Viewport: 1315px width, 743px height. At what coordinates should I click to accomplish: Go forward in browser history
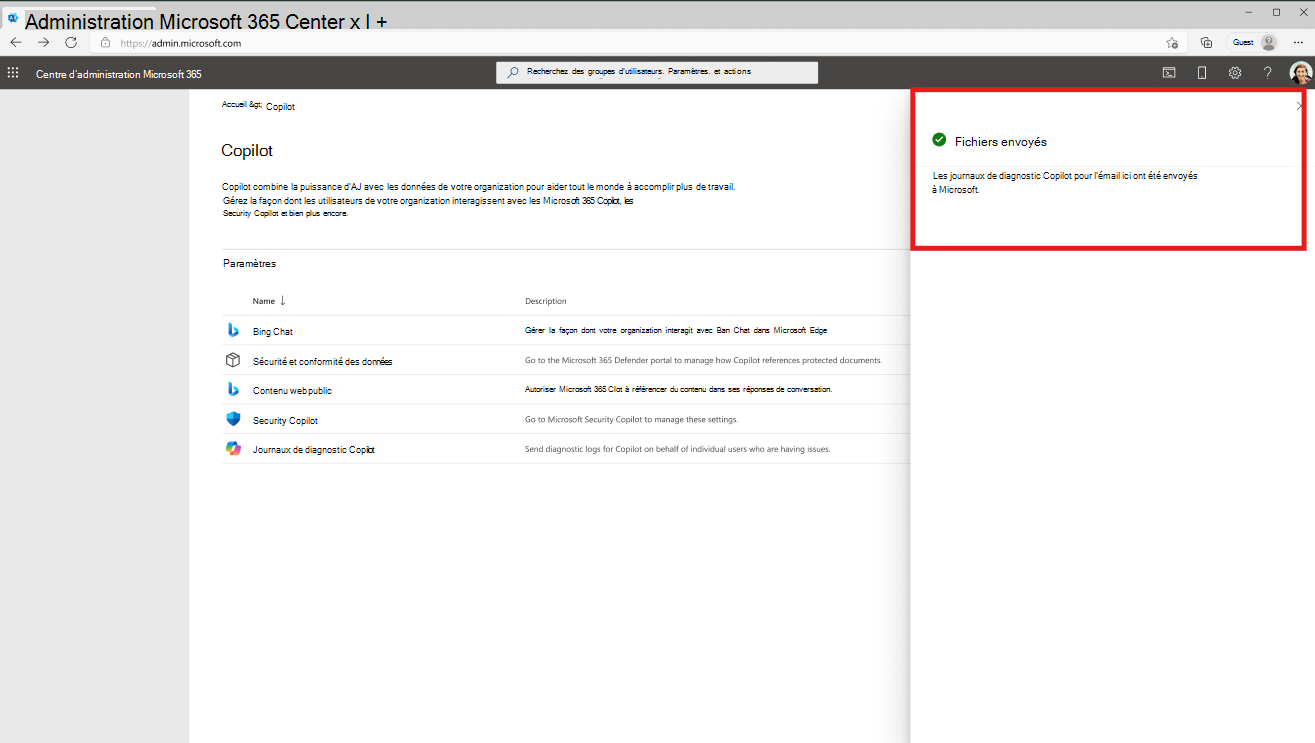tap(43, 43)
